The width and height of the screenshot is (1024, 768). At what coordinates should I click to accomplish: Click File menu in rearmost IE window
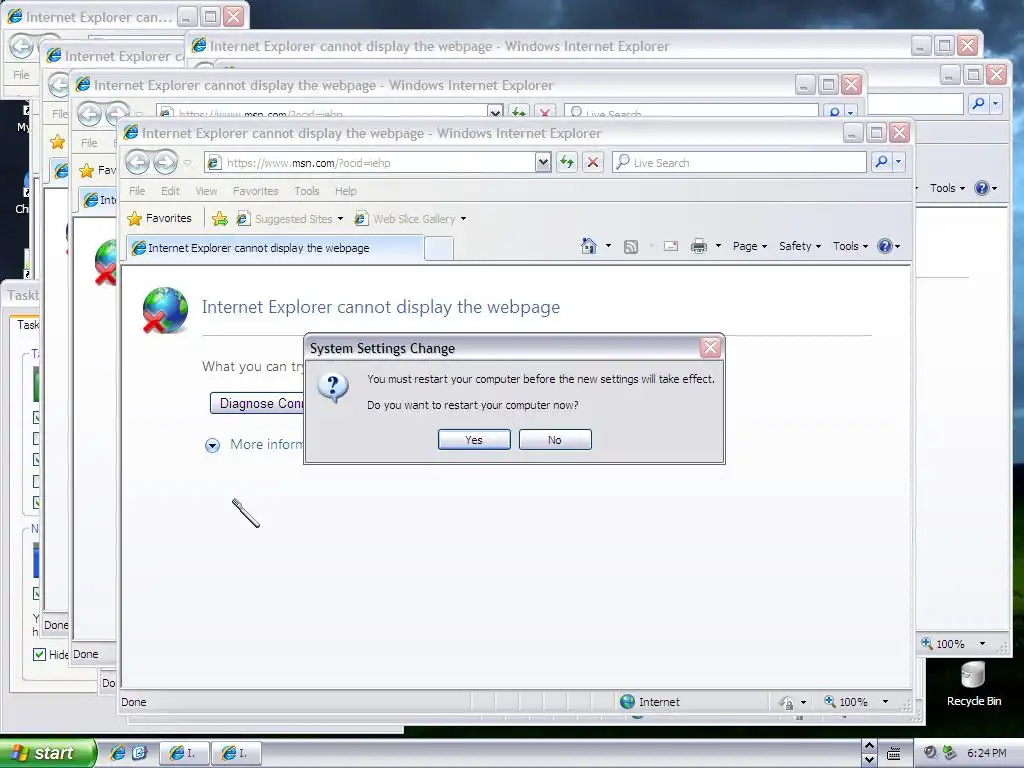(x=22, y=75)
